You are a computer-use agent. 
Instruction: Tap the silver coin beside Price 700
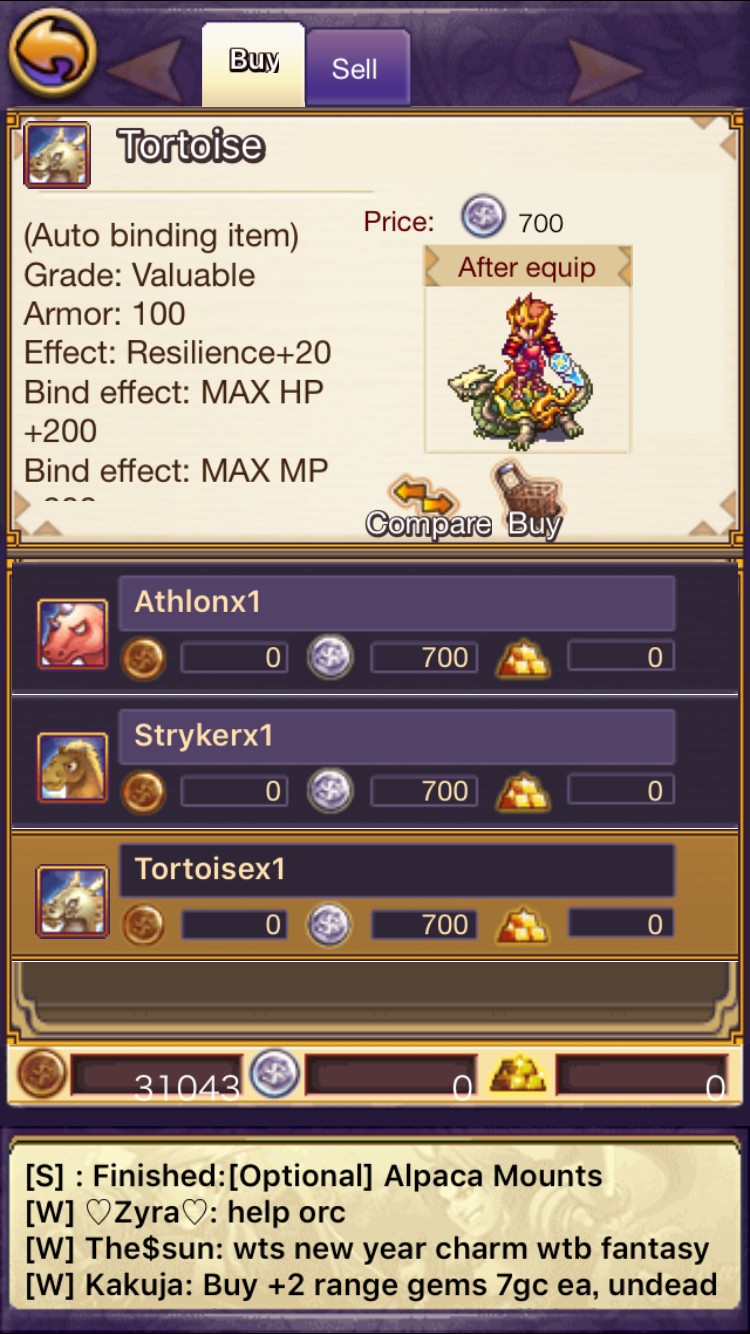point(483,216)
